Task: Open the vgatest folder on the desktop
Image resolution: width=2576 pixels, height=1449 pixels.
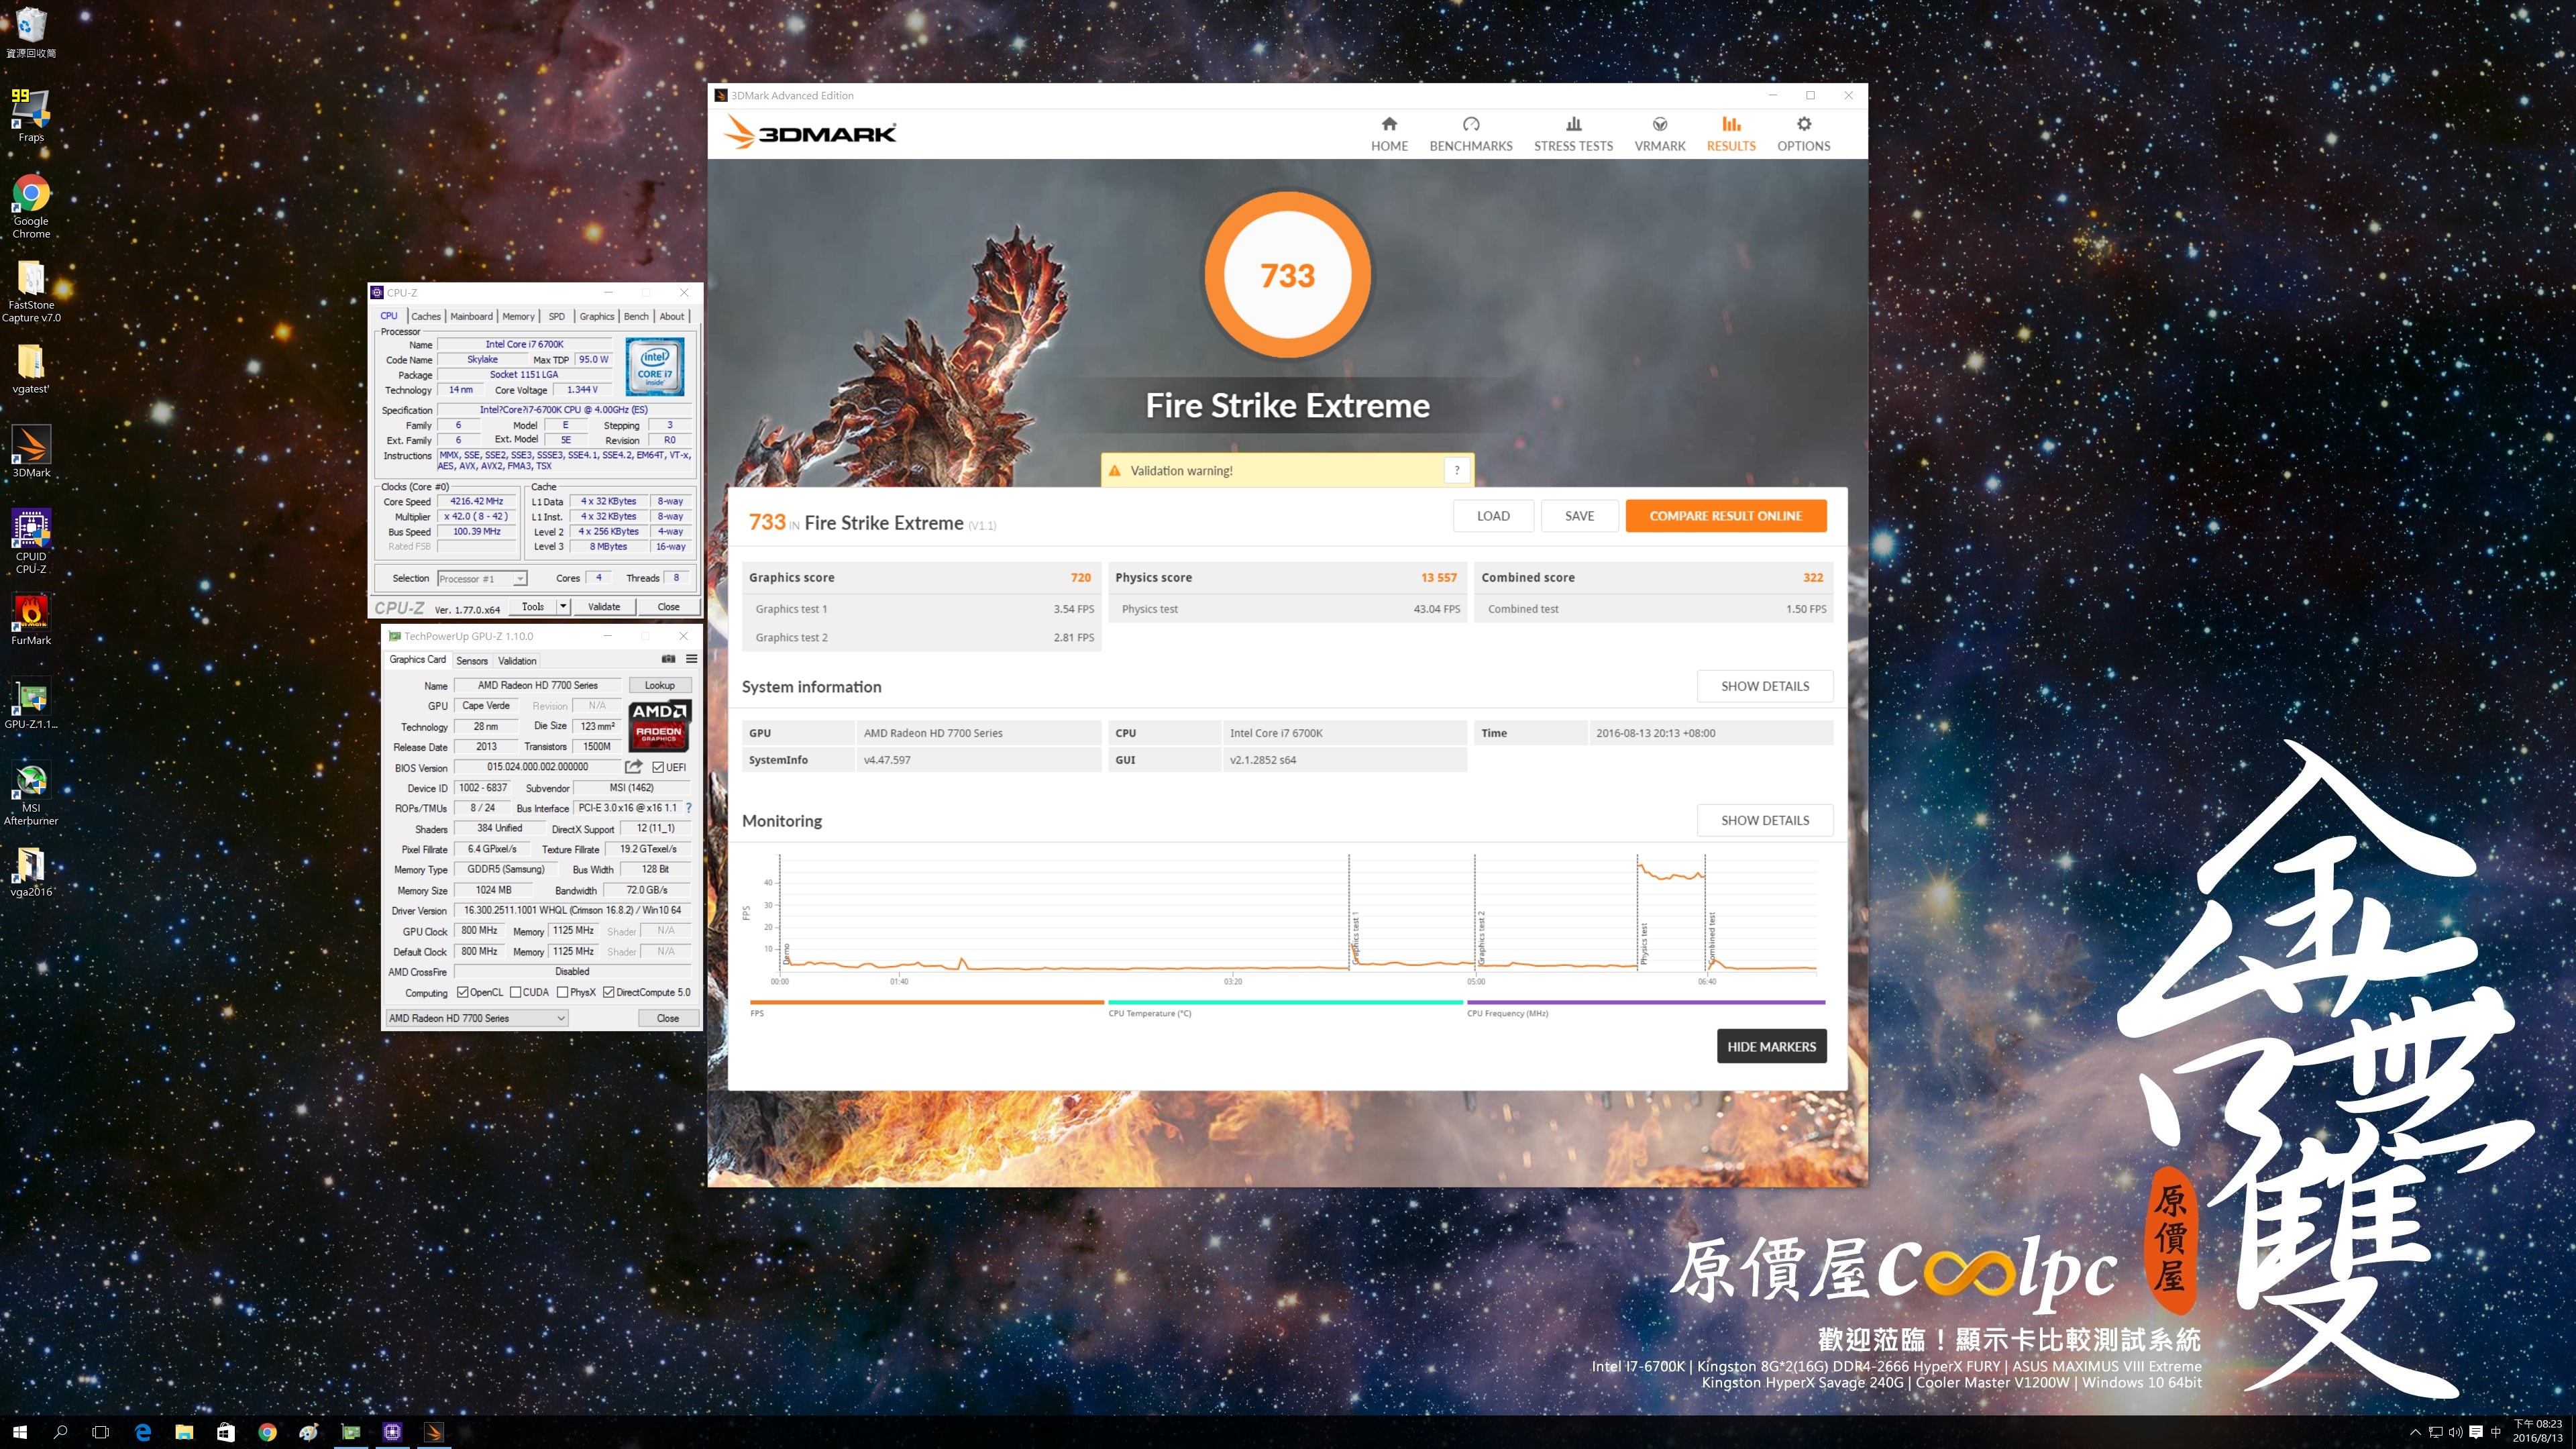Action: 31,368
